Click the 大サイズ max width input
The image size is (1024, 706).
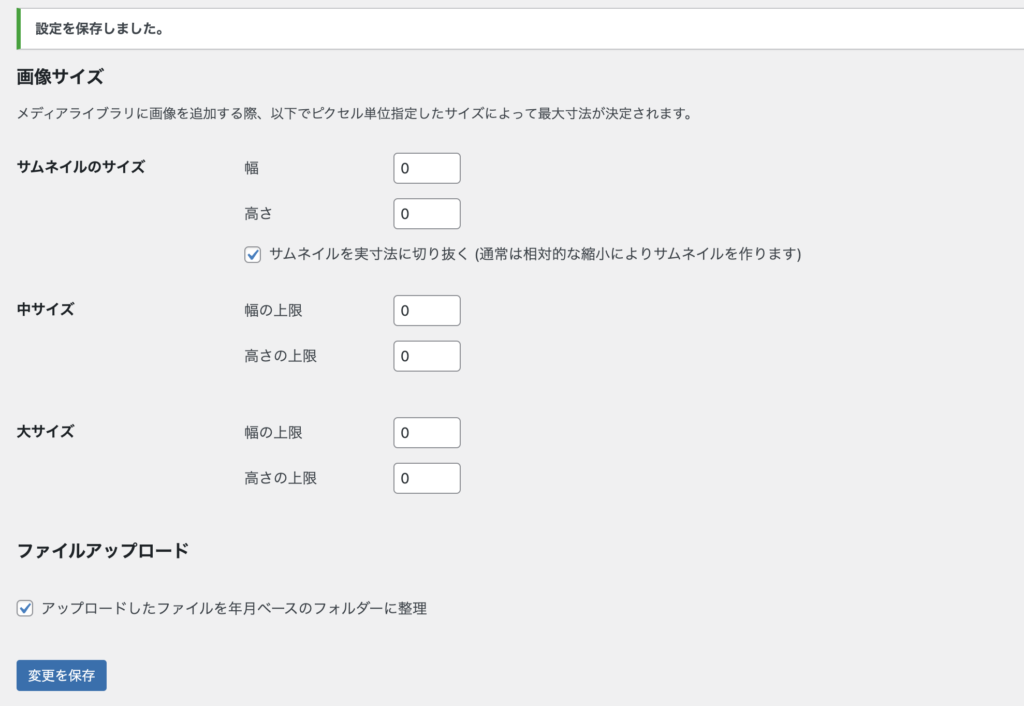tap(427, 433)
